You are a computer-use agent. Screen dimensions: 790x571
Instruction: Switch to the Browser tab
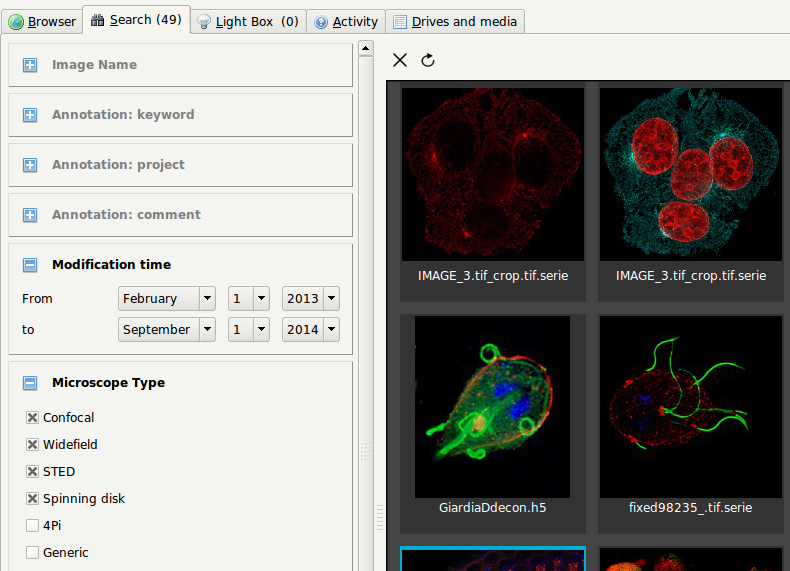[x=42, y=21]
